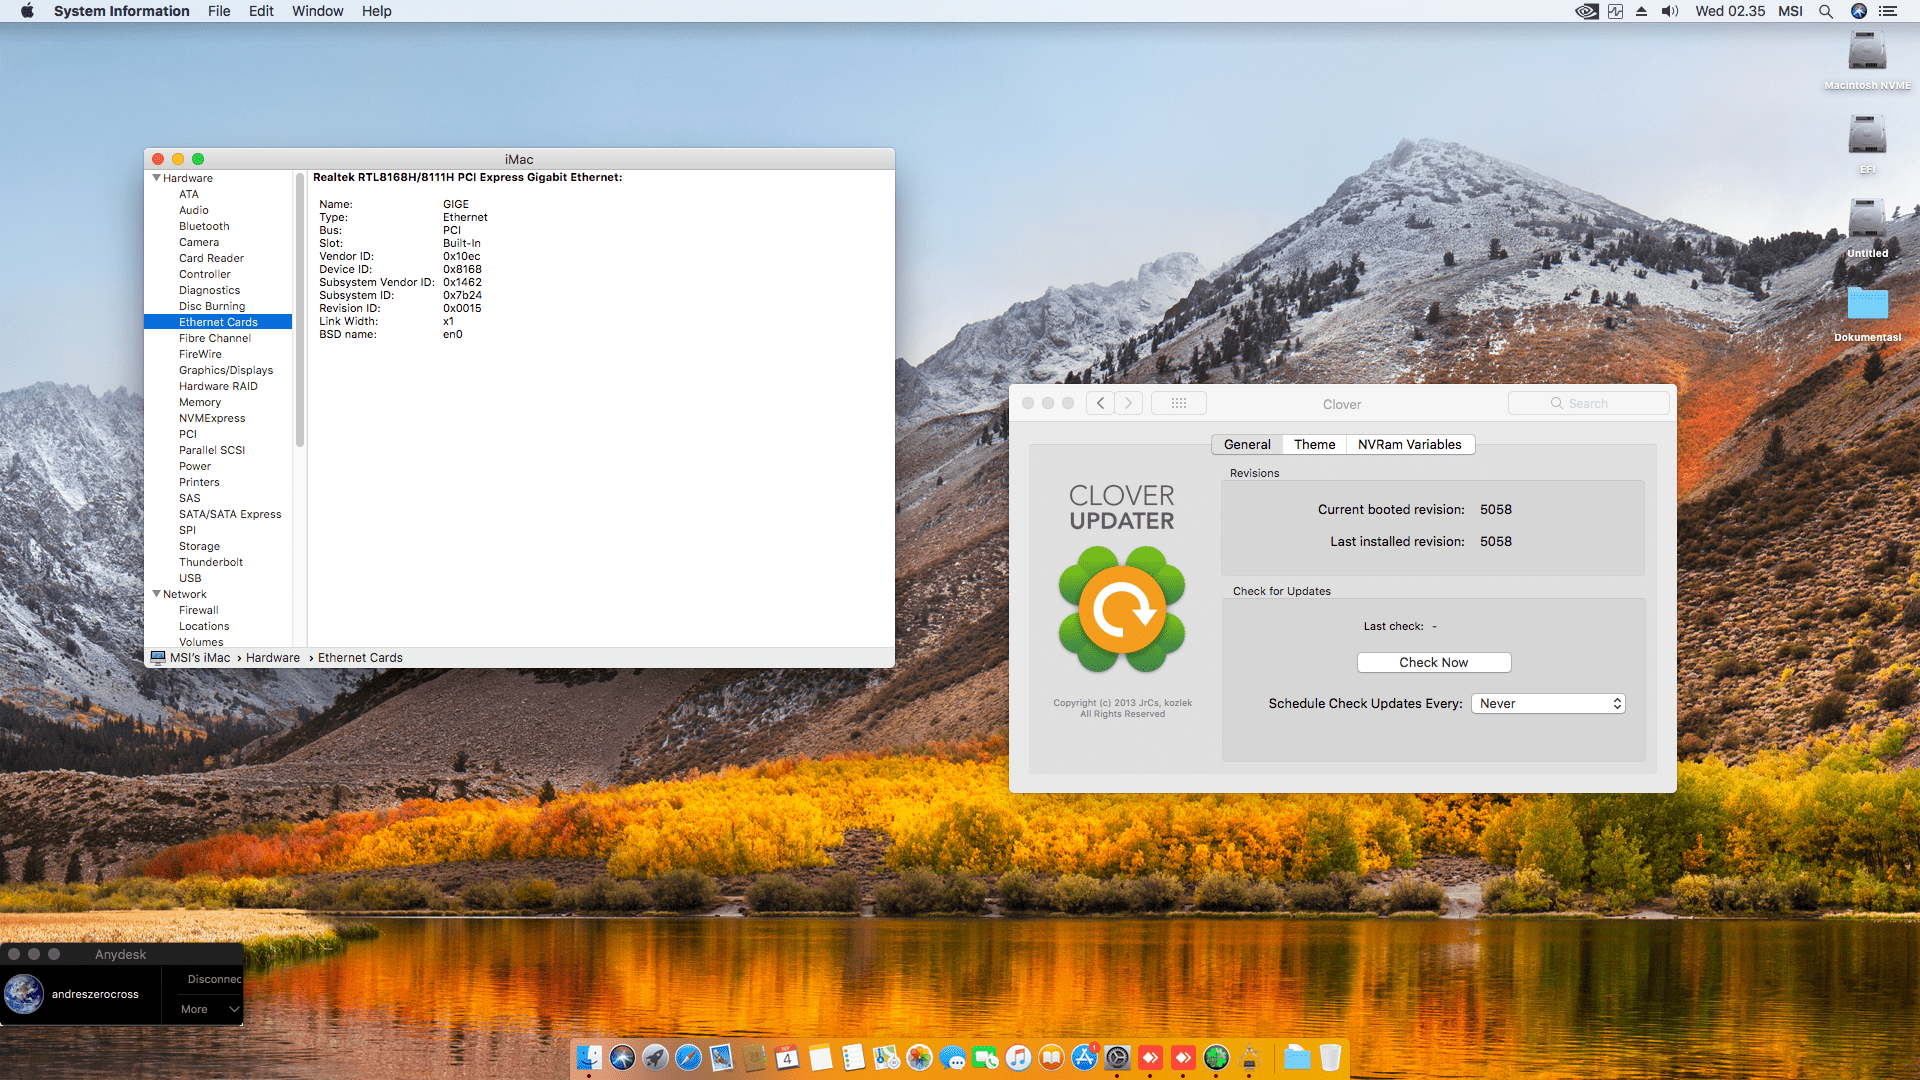Screen dimensions: 1920x1080
Task: Open Spotlight search in menu bar
Action: coord(1825,11)
